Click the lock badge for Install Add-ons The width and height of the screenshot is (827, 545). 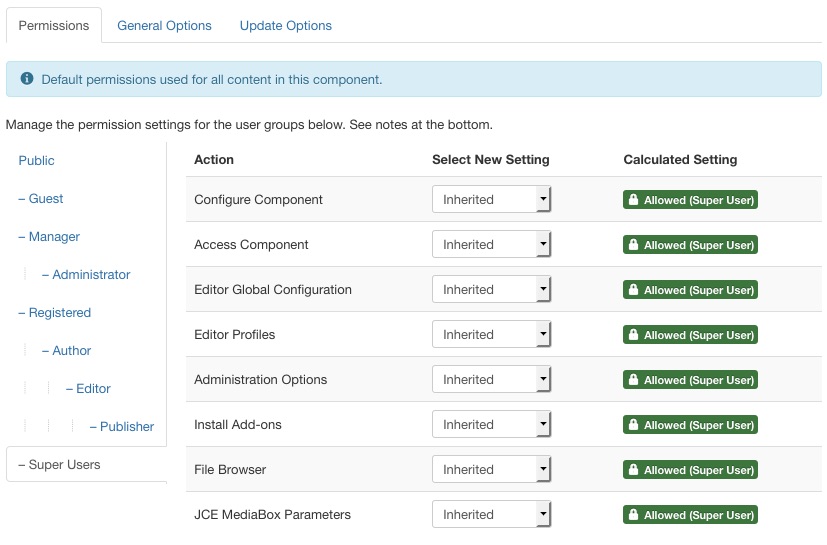690,425
